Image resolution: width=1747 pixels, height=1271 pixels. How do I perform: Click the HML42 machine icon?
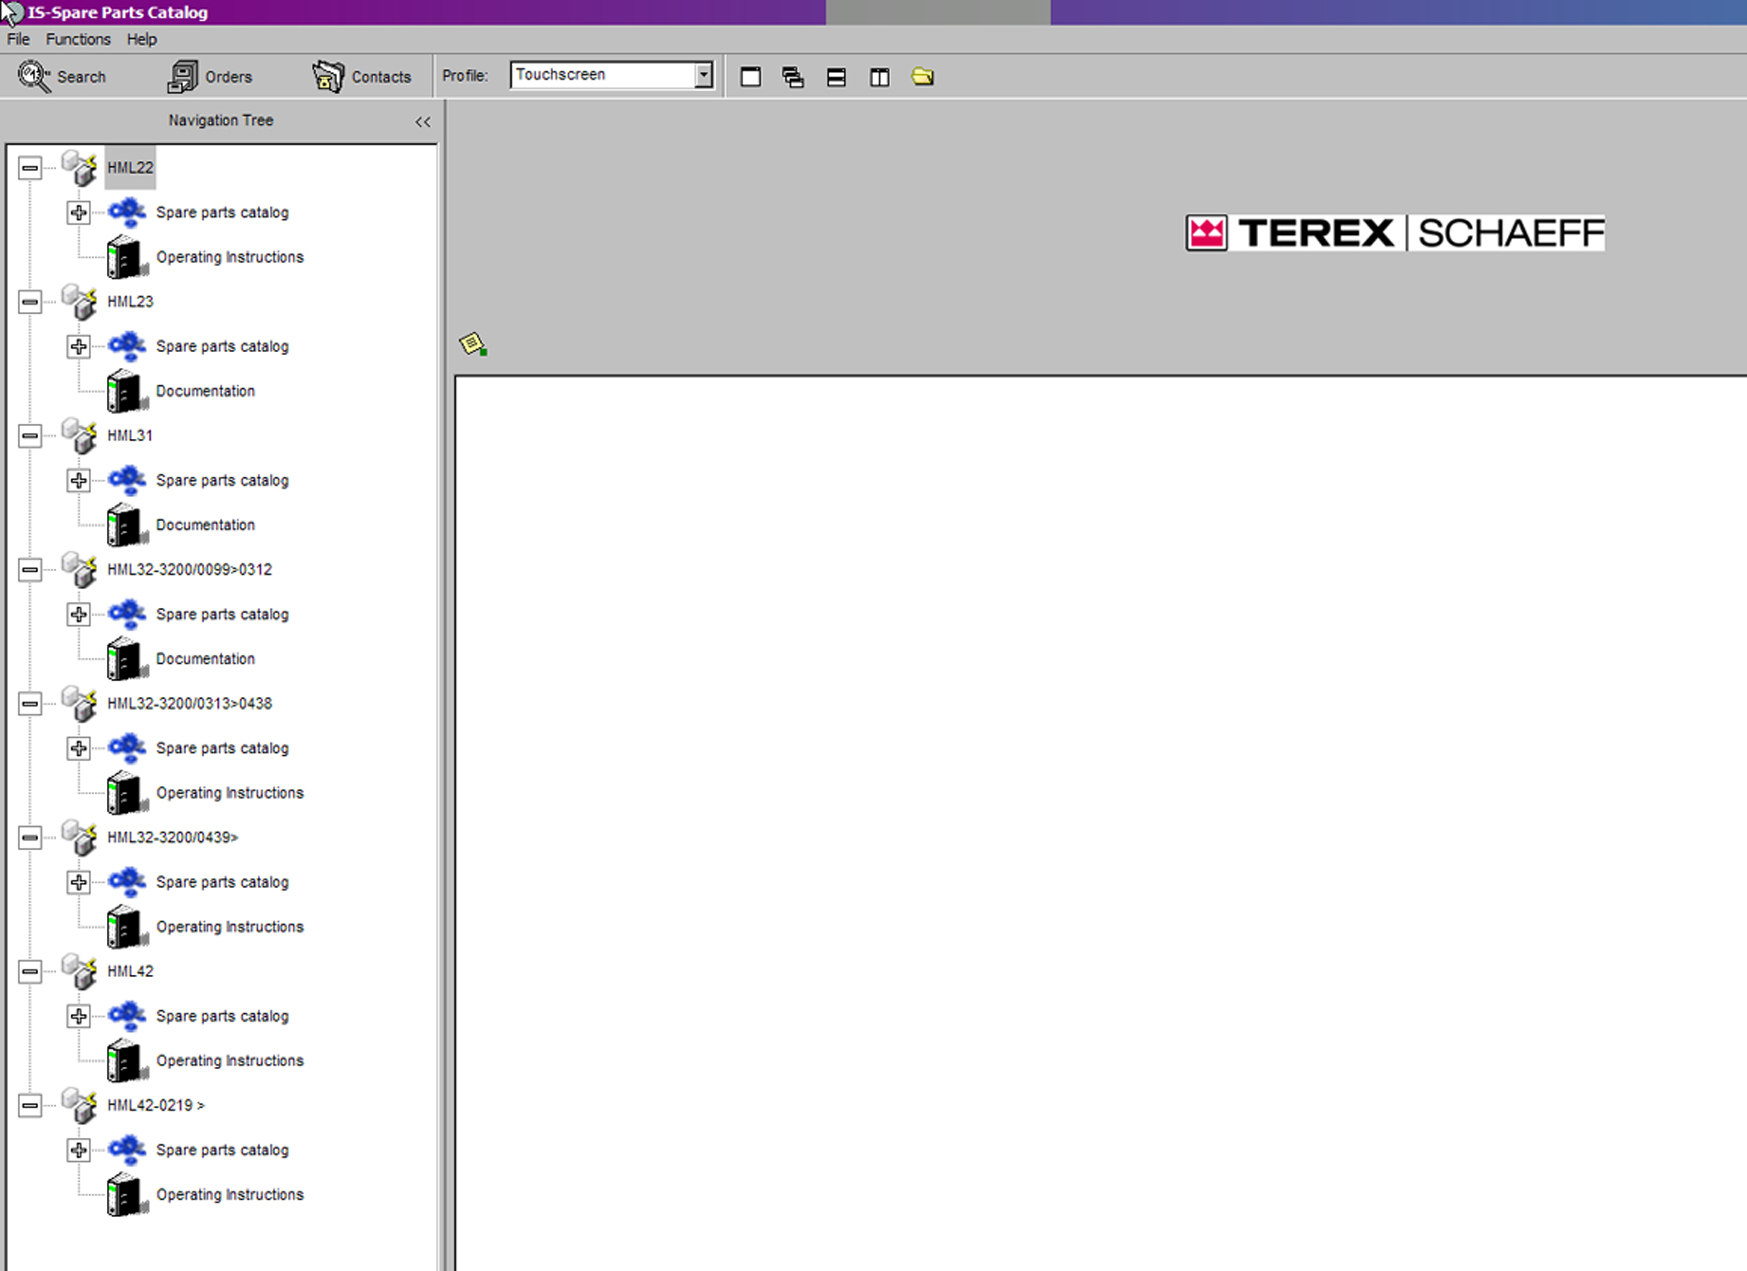[x=80, y=971]
